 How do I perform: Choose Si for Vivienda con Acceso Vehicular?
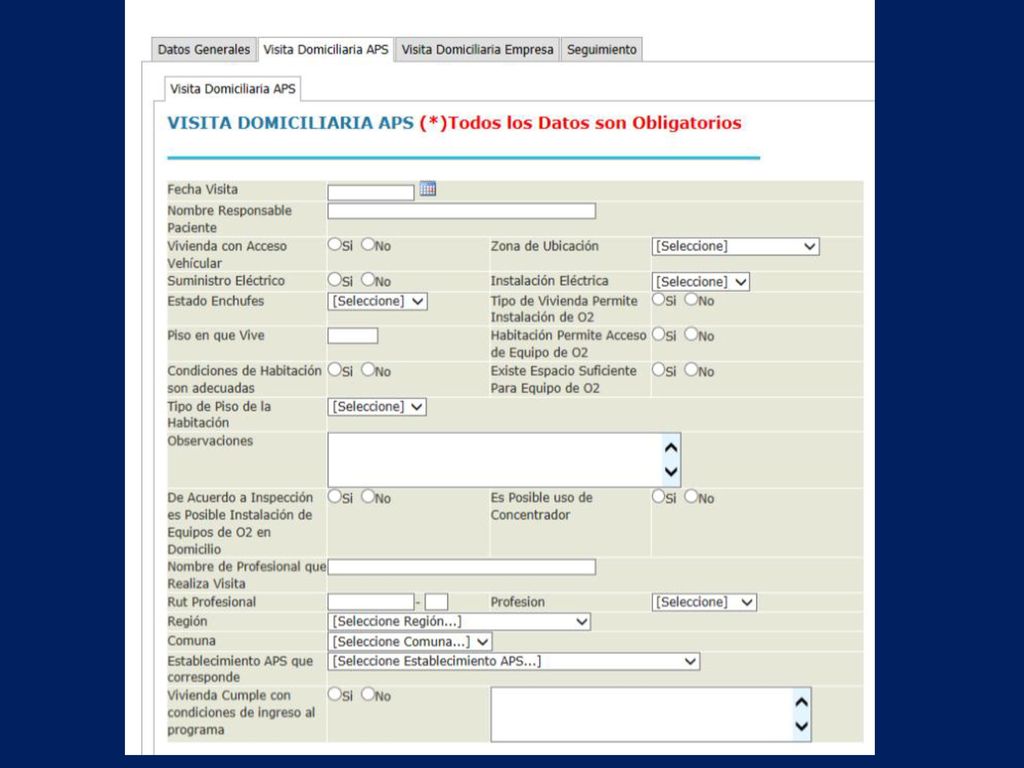[x=334, y=244]
